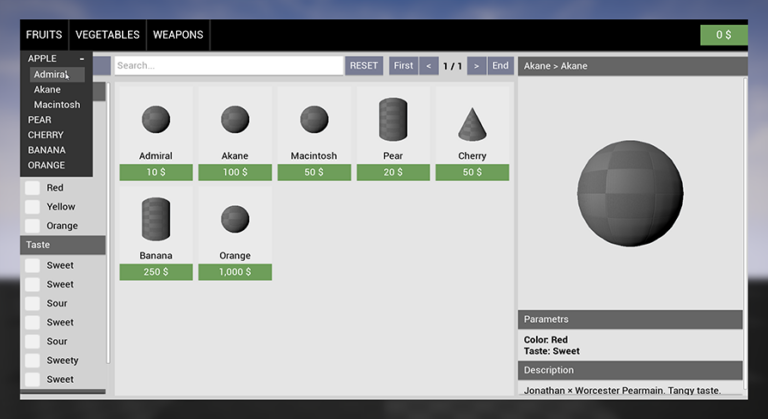
Task: Jump to the First page
Action: click(x=404, y=66)
